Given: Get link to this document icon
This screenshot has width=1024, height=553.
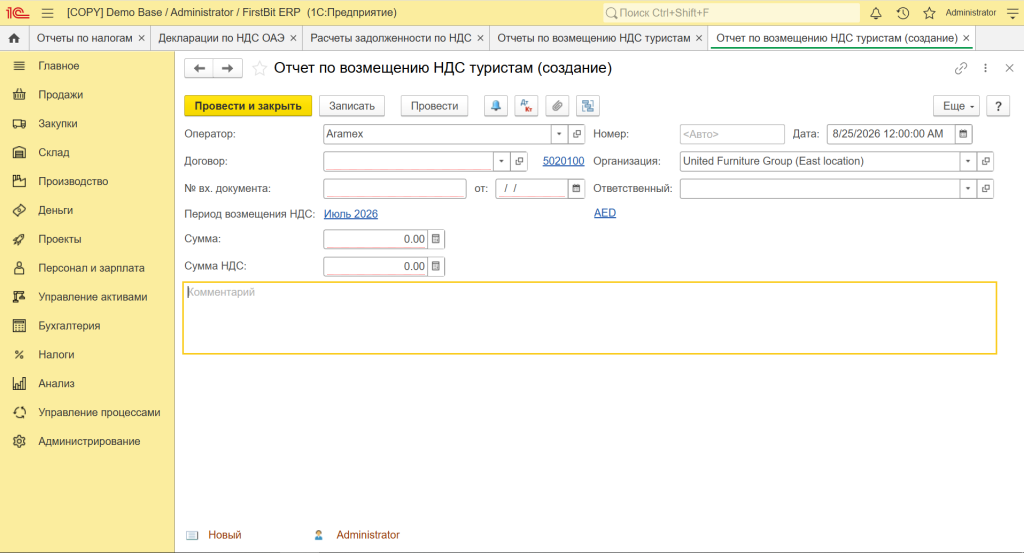Looking at the screenshot, I should (961, 68).
